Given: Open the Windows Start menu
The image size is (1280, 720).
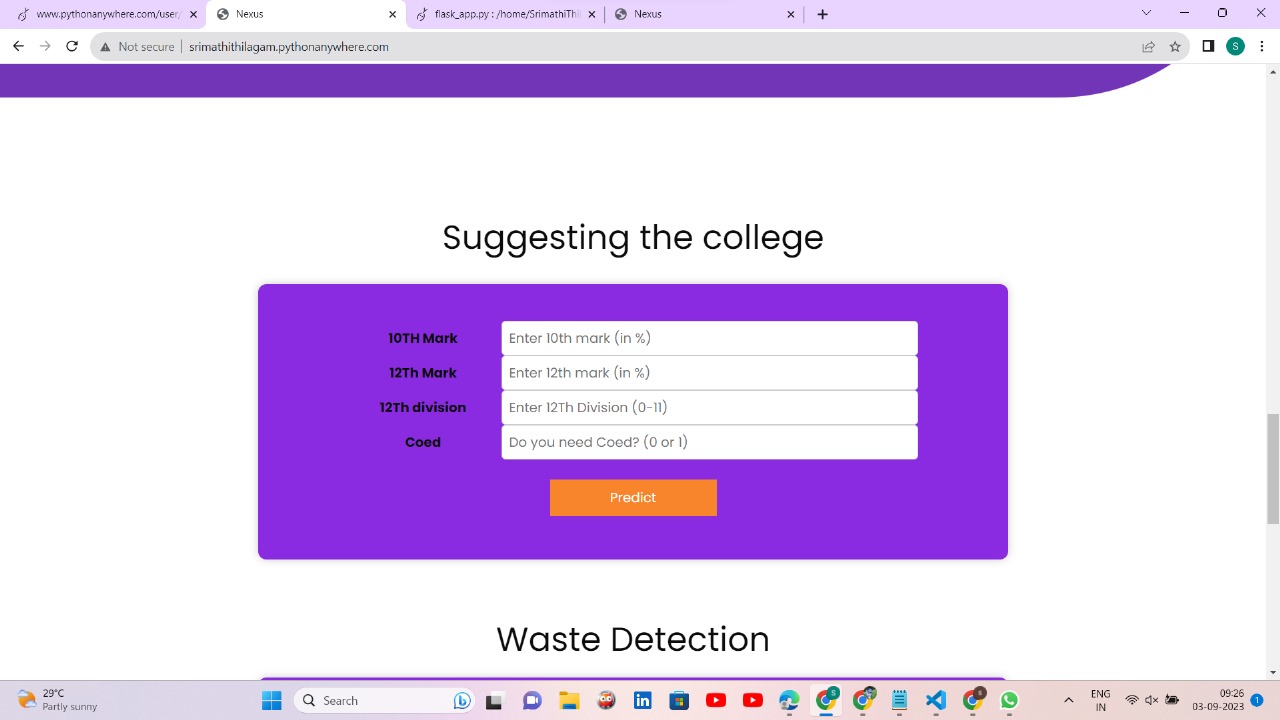Looking at the screenshot, I should [x=271, y=700].
